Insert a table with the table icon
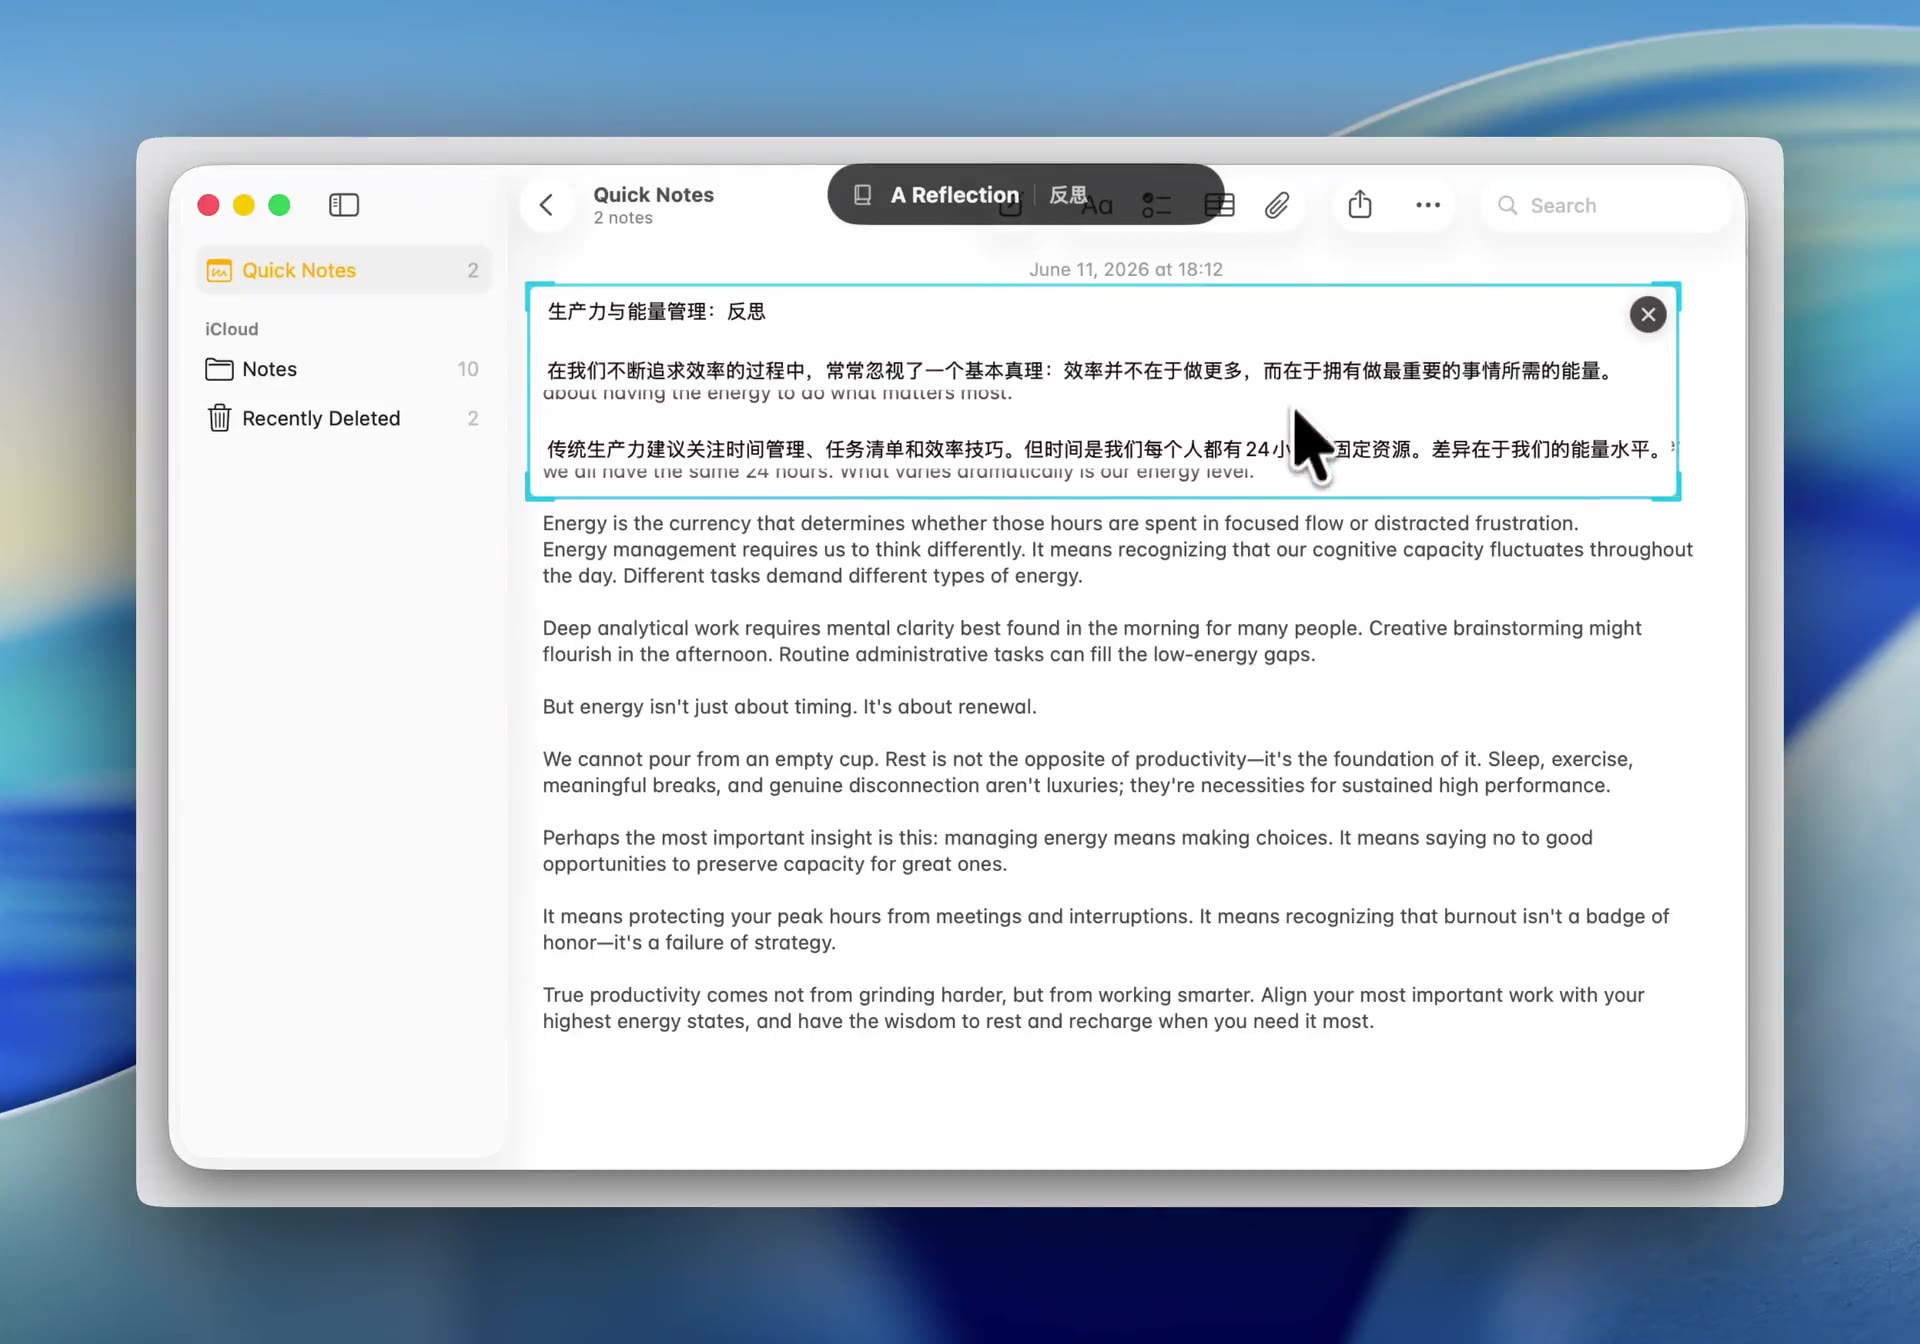Viewport: 1920px width, 1344px height. [x=1219, y=205]
